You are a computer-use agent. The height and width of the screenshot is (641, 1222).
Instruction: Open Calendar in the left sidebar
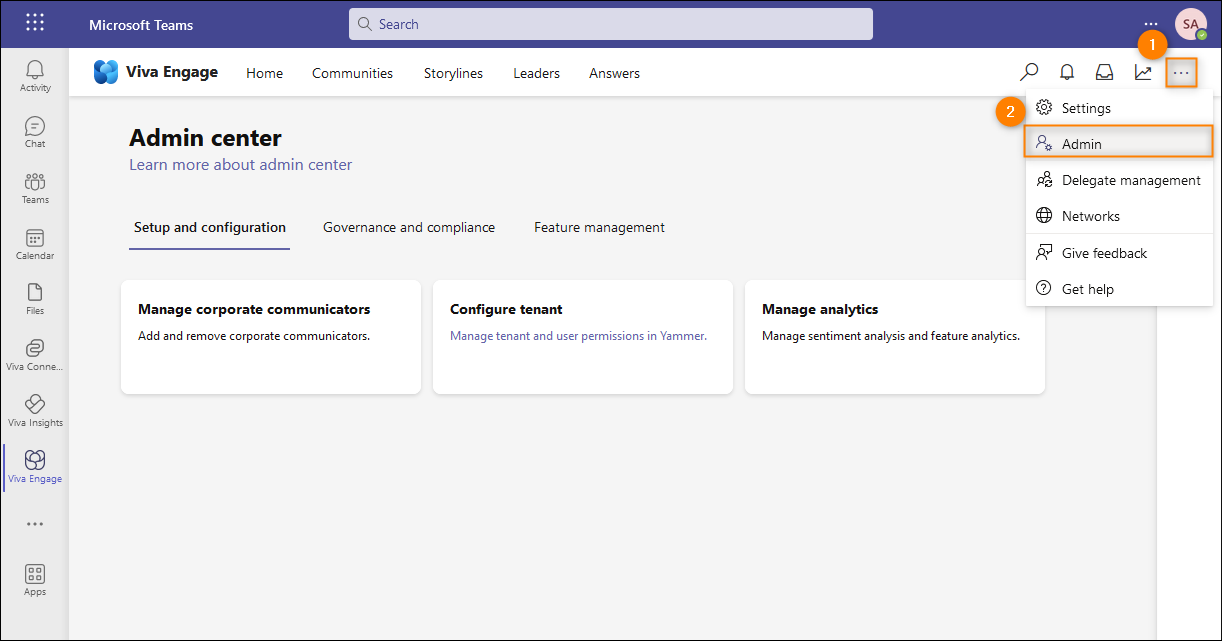click(x=35, y=244)
